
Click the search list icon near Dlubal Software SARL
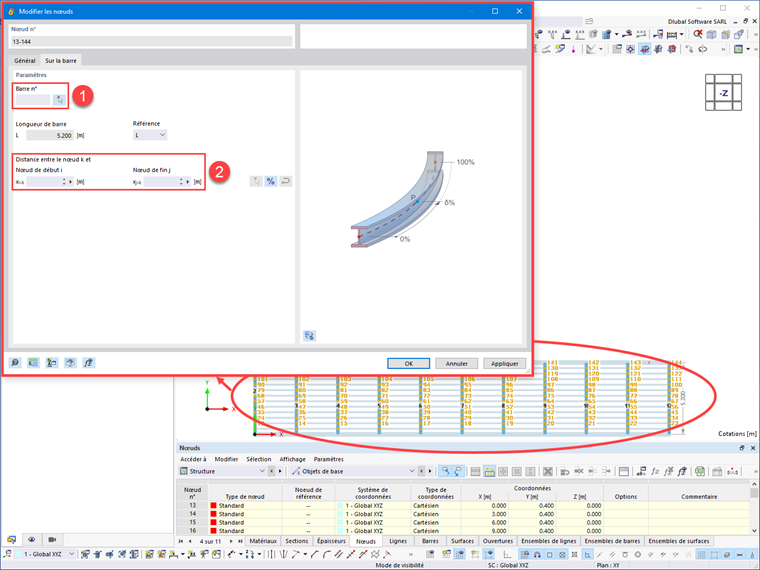click(x=589, y=21)
